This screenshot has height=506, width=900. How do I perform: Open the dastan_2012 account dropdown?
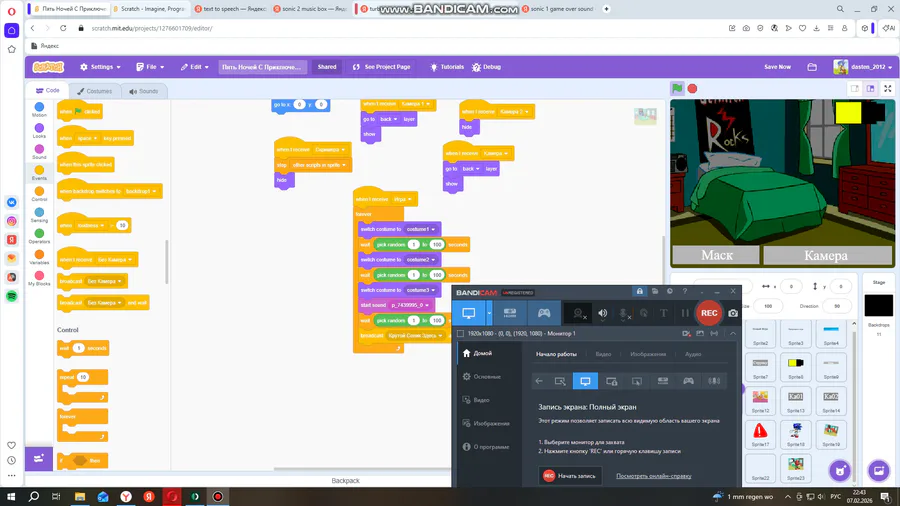[x=863, y=67]
